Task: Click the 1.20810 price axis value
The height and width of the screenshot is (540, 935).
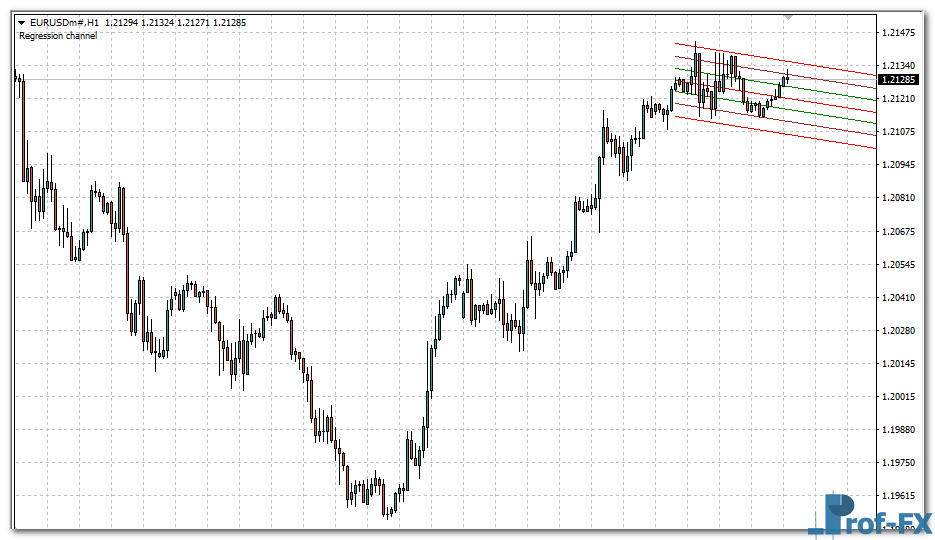Action: pos(902,198)
